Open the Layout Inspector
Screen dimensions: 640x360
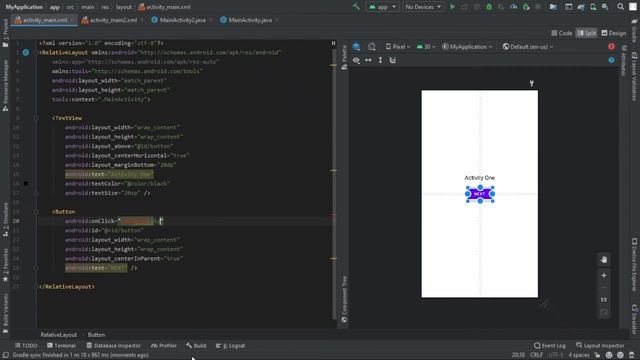click(600, 346)
